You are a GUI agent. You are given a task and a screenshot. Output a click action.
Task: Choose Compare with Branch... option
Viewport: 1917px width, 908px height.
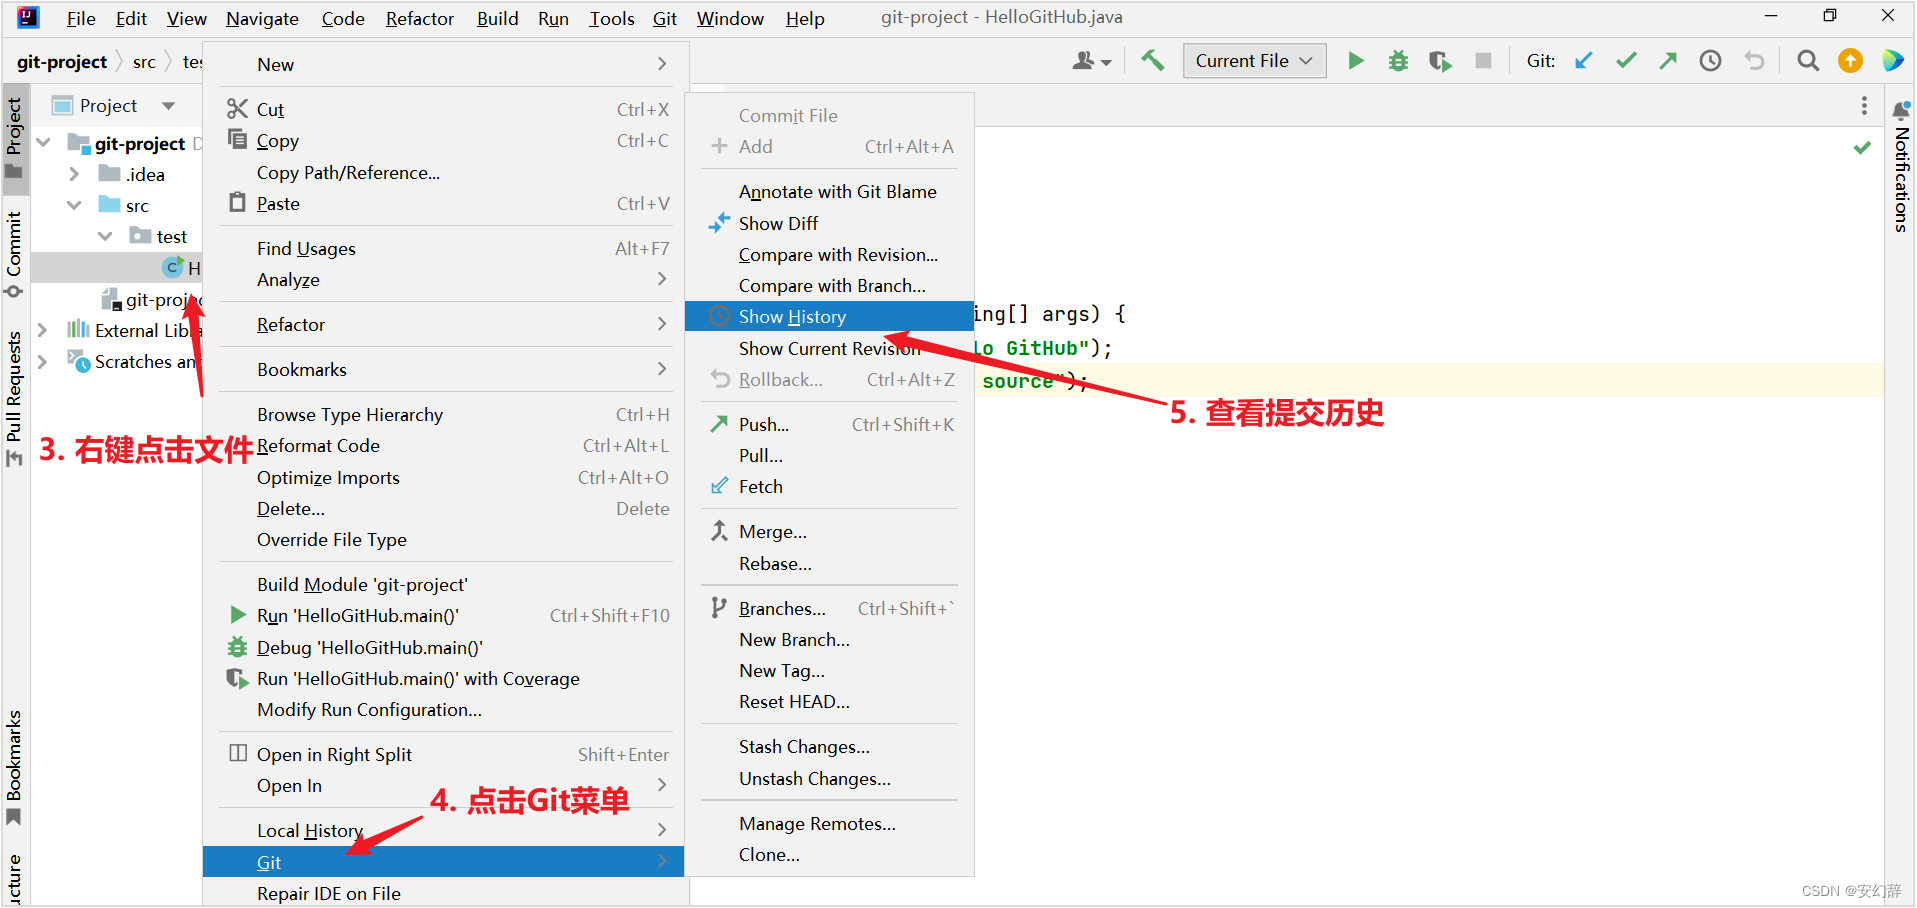click(x=829, y=285)
